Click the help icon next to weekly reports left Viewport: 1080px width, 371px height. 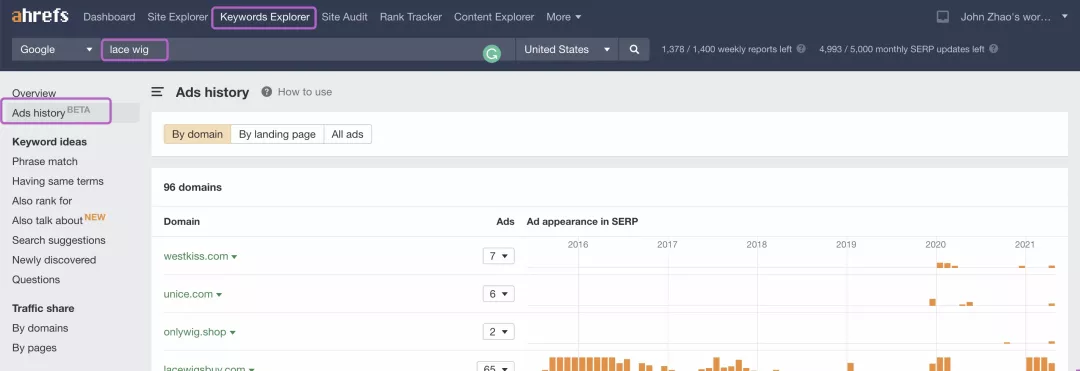pos(801,50)
